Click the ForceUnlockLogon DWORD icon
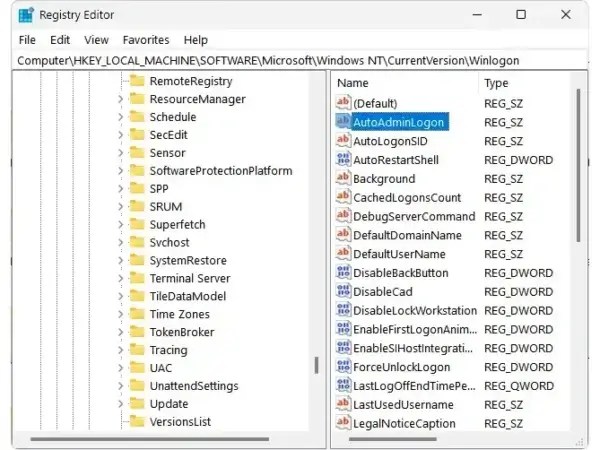 (x=343, y=366)
